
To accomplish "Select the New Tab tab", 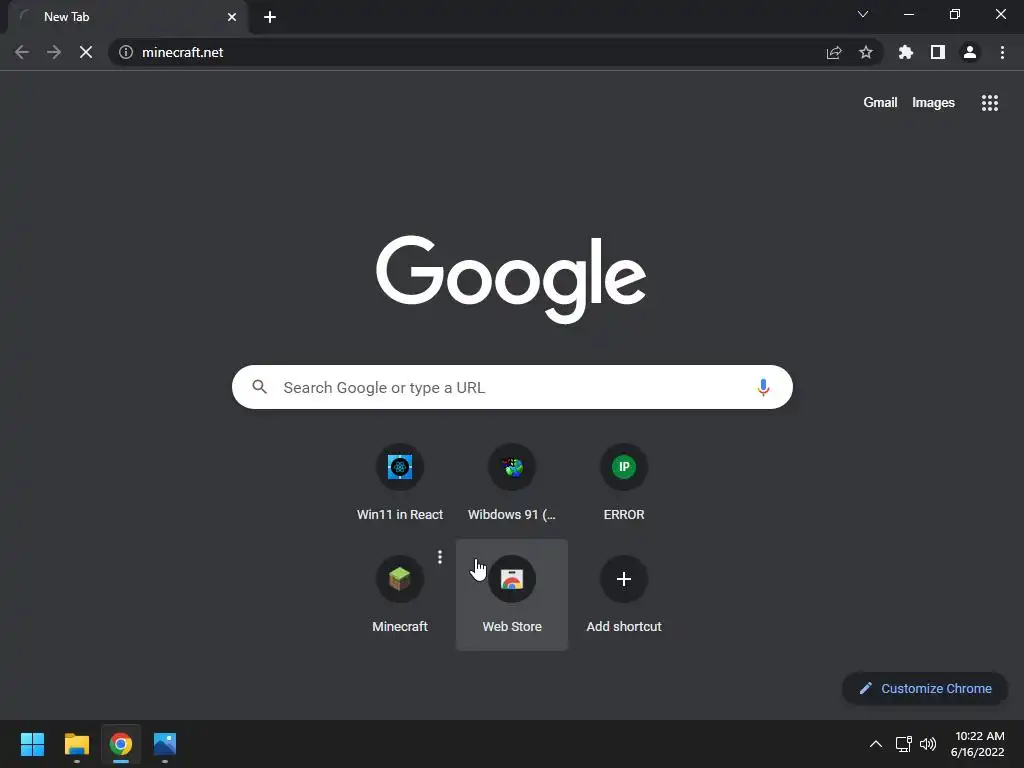I will click(127, 17).
